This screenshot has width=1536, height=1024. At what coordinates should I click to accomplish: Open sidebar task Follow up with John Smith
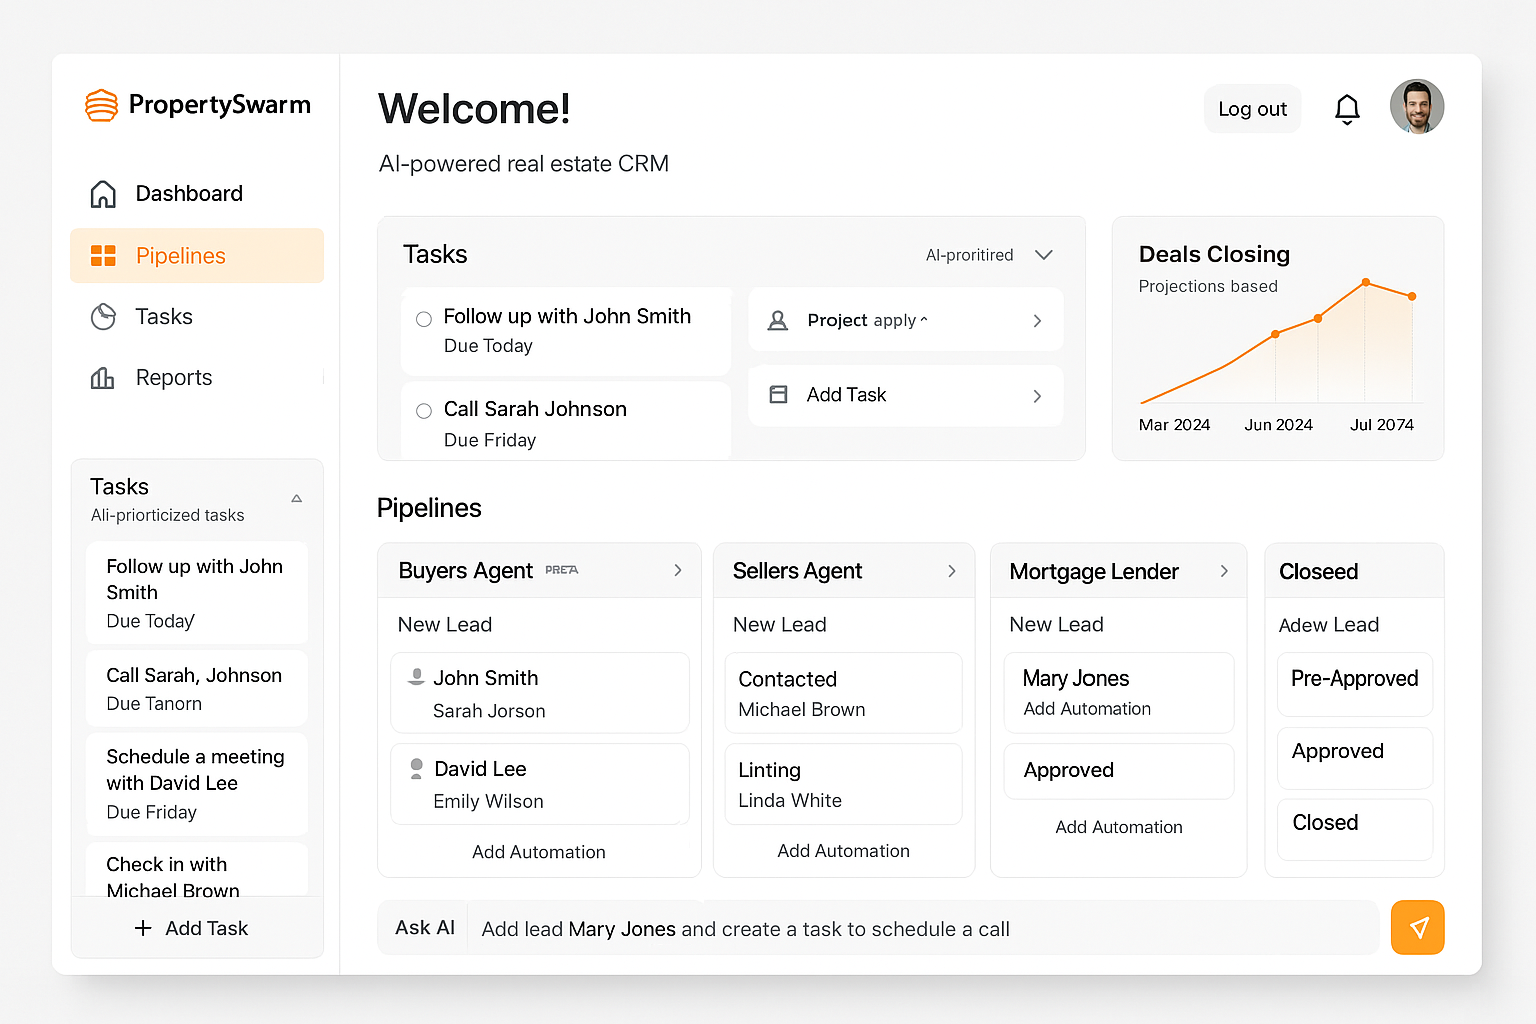click(197, 593)
